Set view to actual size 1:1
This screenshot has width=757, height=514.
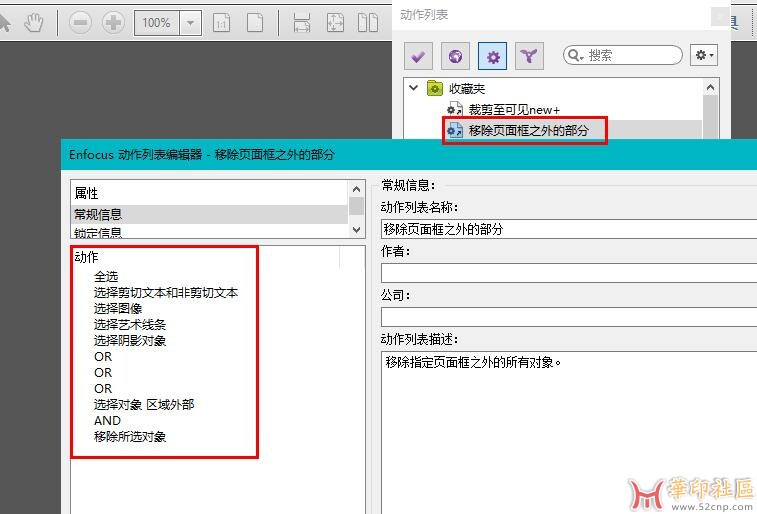pyautogui.click(x=221, y=22)
